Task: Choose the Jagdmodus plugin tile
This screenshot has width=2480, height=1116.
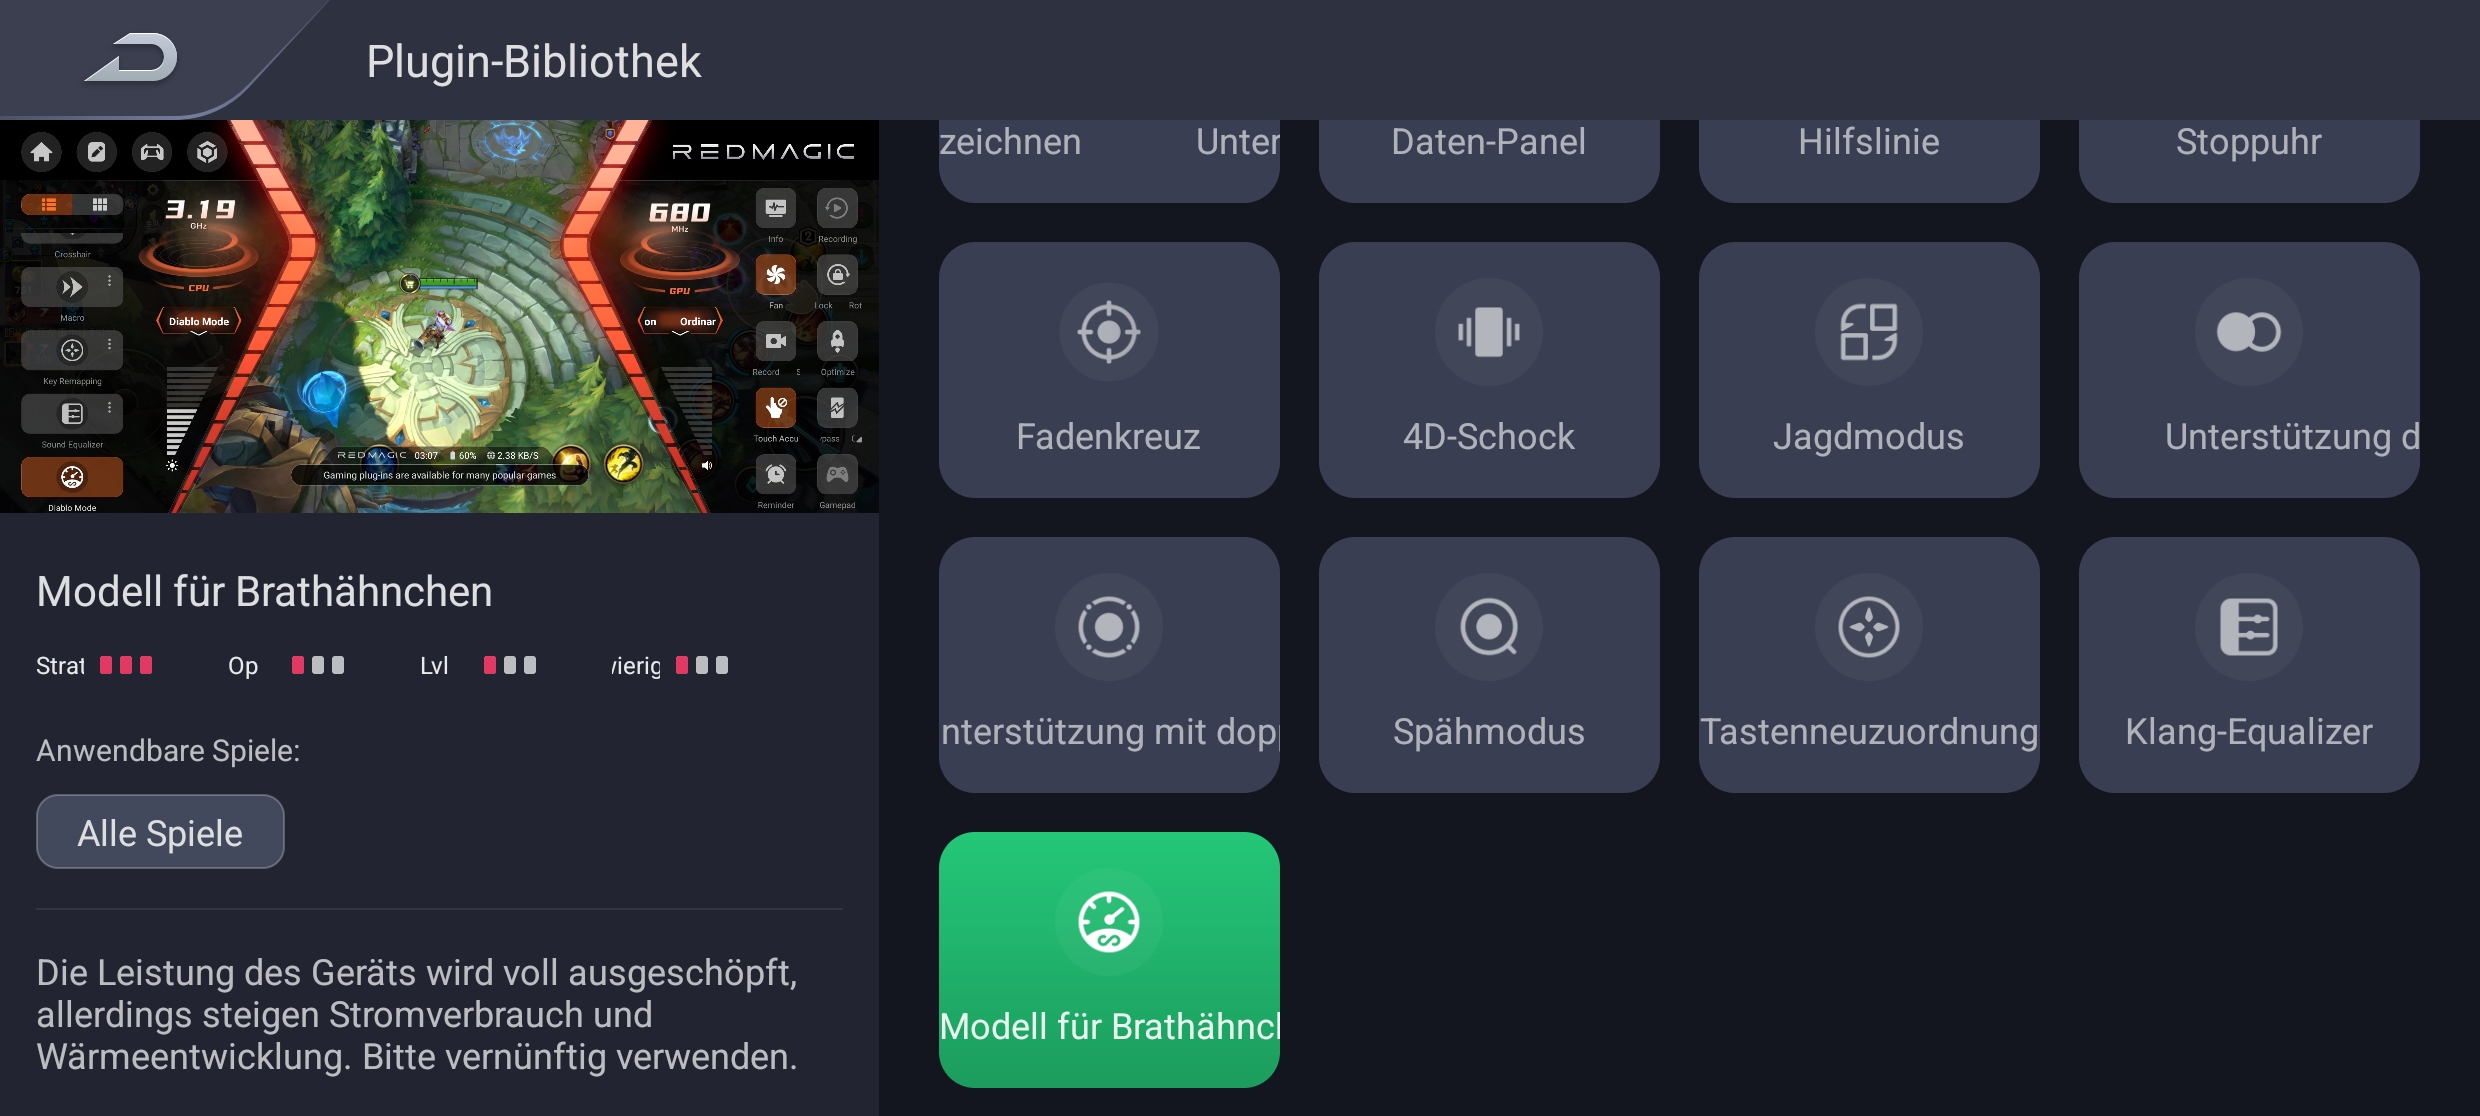Action: [1869, 369]
